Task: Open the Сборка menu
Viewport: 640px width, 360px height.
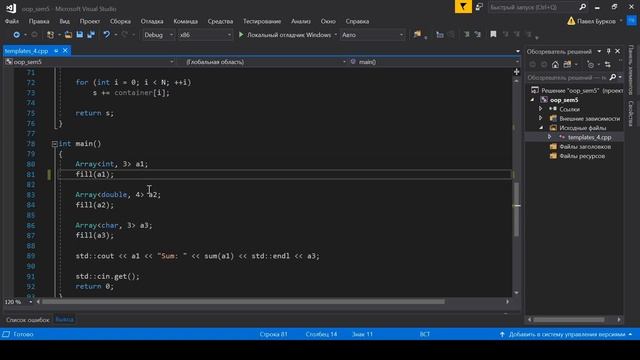Action: 120,21
